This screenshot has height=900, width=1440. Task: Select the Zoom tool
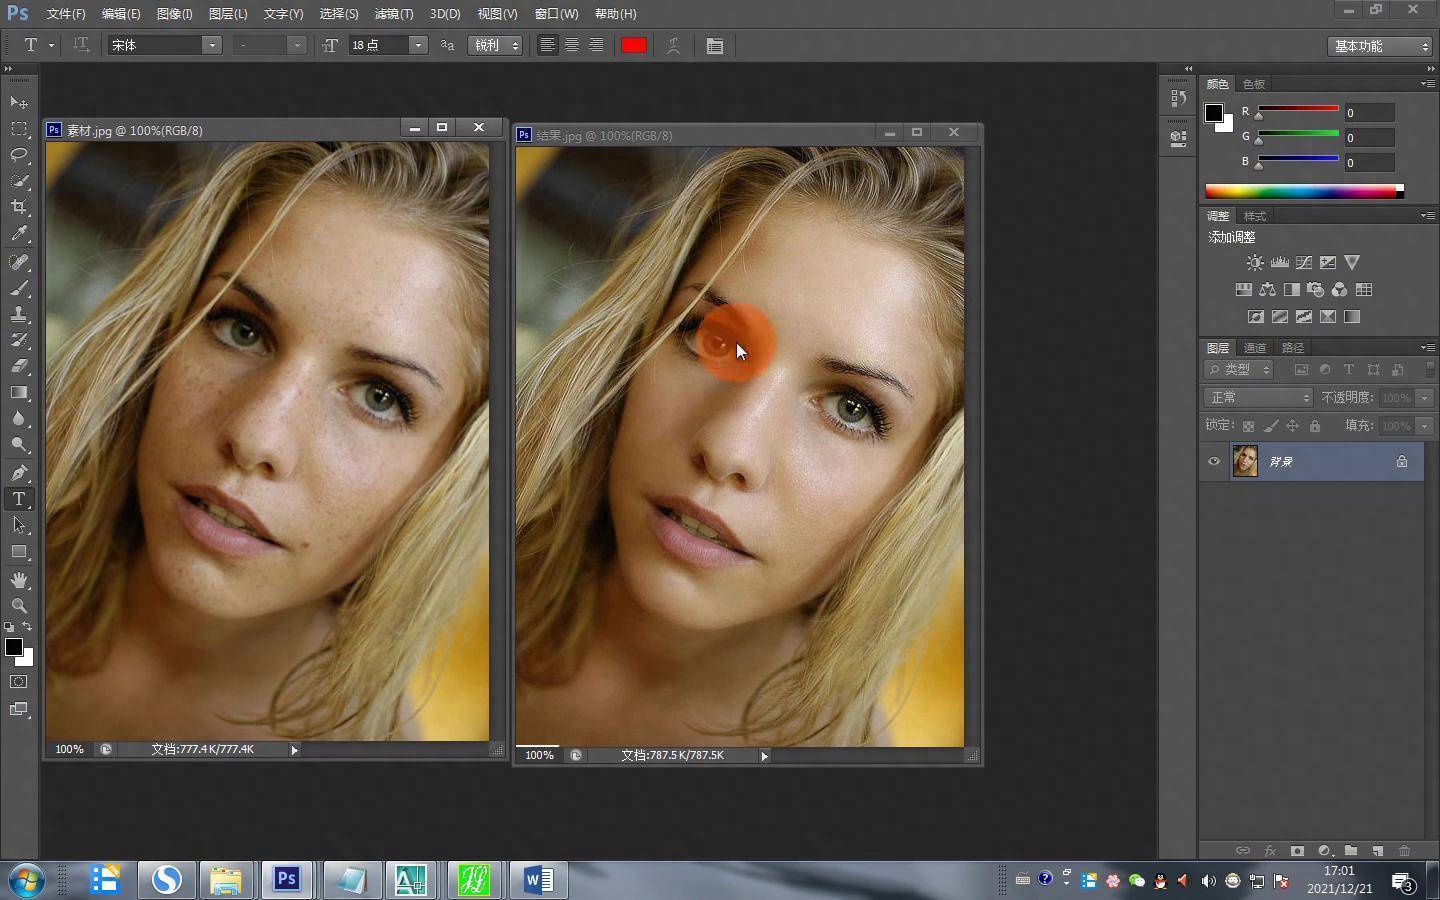pos(19,606)
